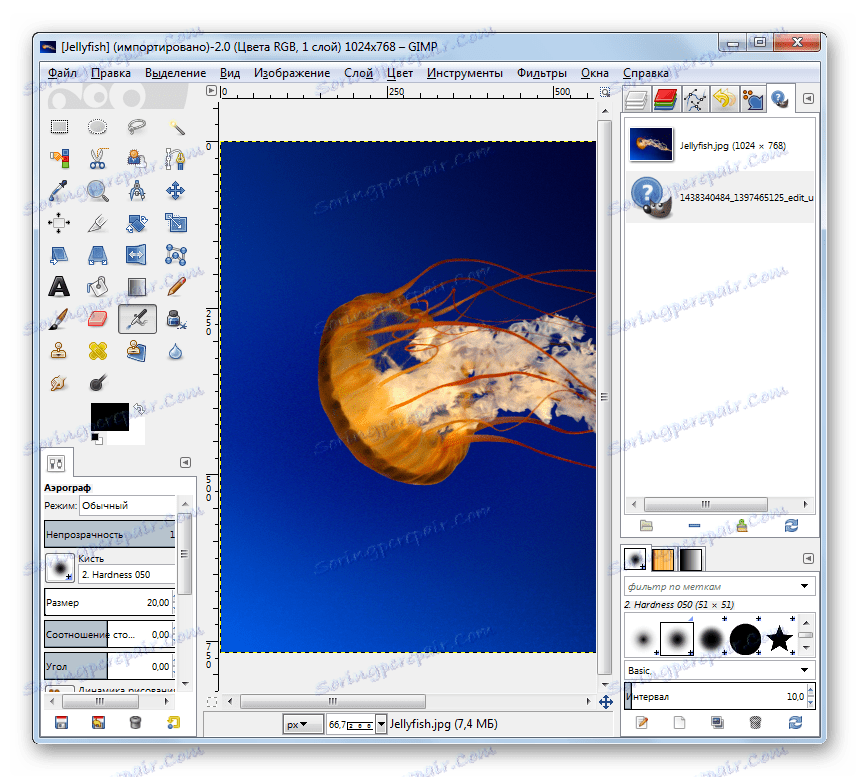The height and width of the screenshot is (777, 860).
Task: Open the Фильтры menu
Action: click(x=542, y=73)
